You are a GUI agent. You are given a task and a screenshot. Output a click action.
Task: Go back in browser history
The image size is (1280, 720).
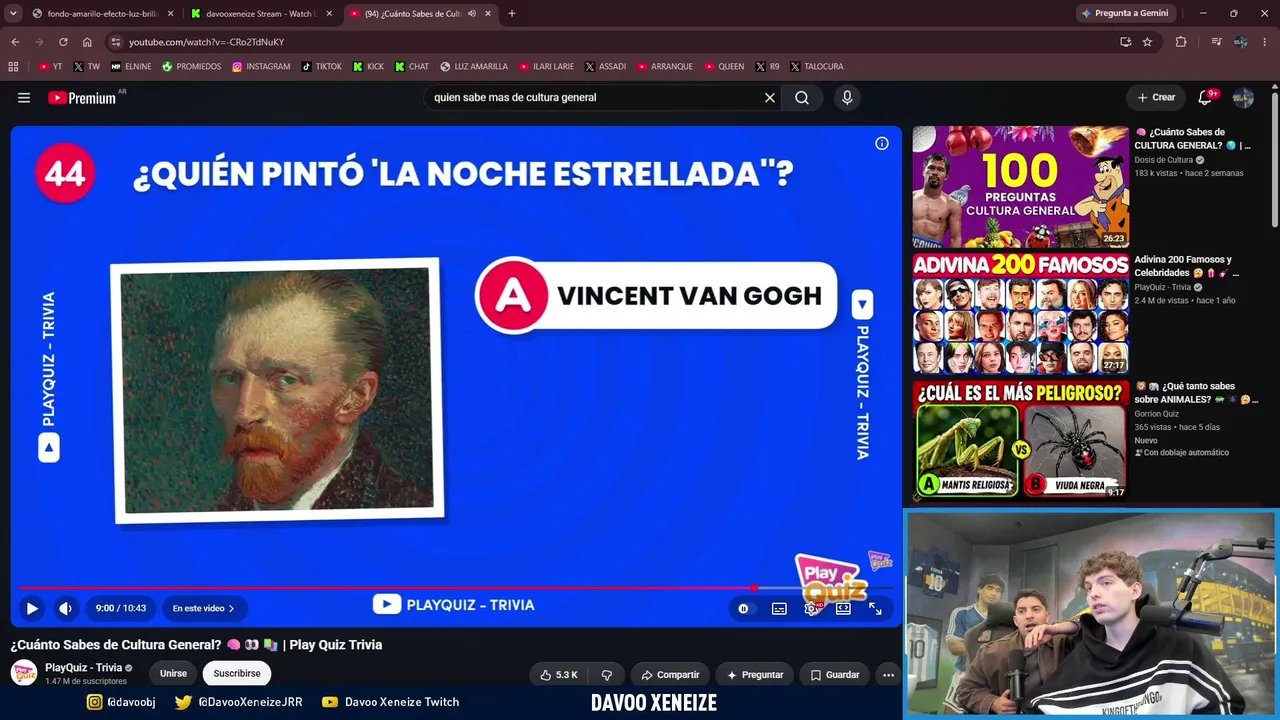[15, 42]
